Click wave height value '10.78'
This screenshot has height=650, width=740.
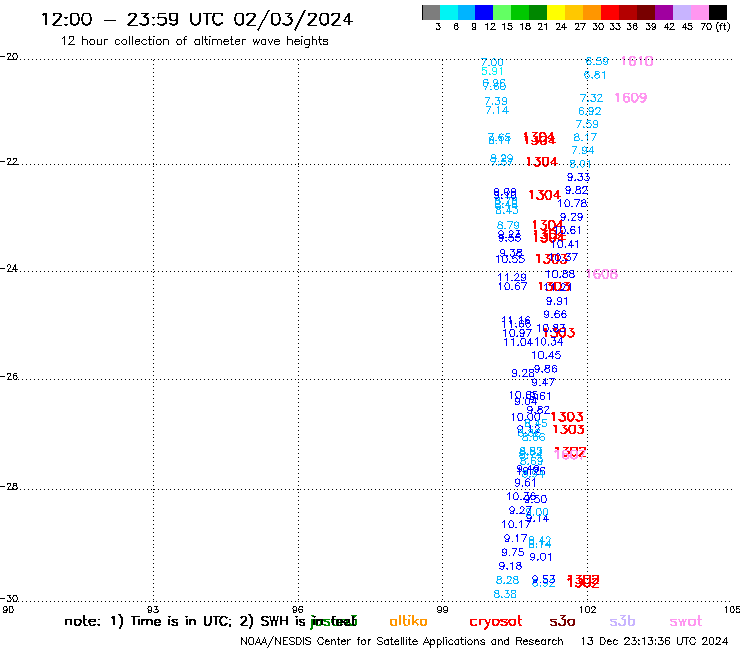click(x=572, y=203)
